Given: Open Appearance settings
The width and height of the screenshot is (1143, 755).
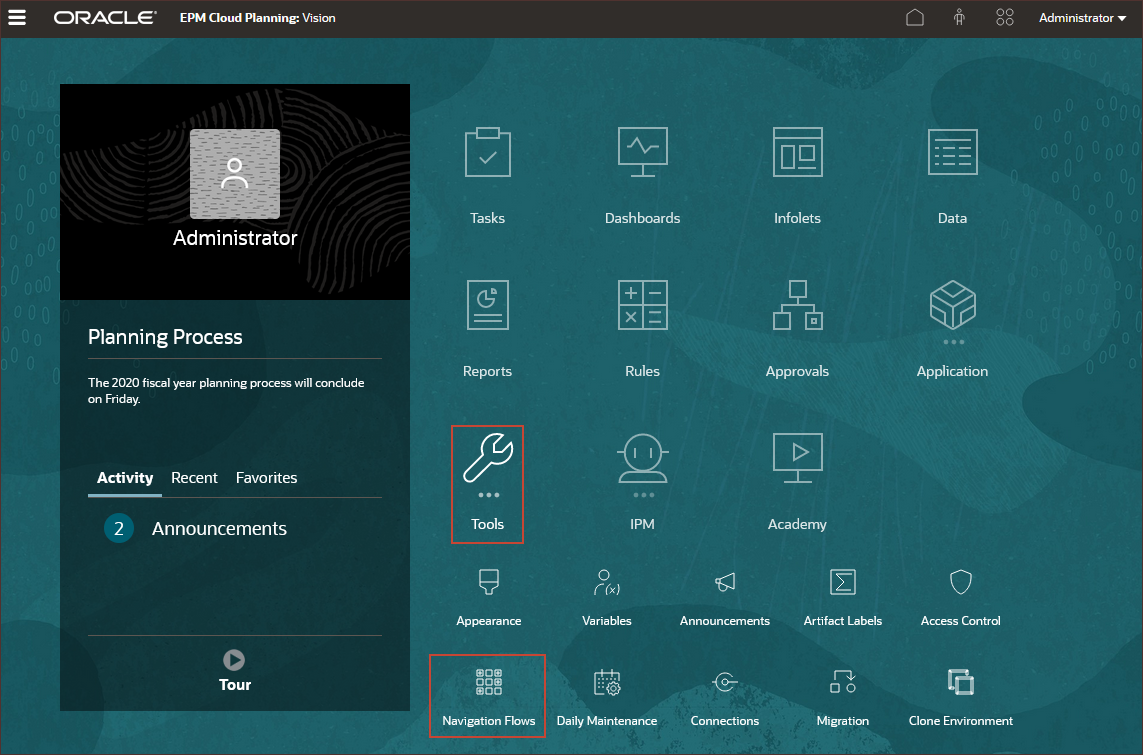Looking at the screenshot, I should (x=488, y=598).
